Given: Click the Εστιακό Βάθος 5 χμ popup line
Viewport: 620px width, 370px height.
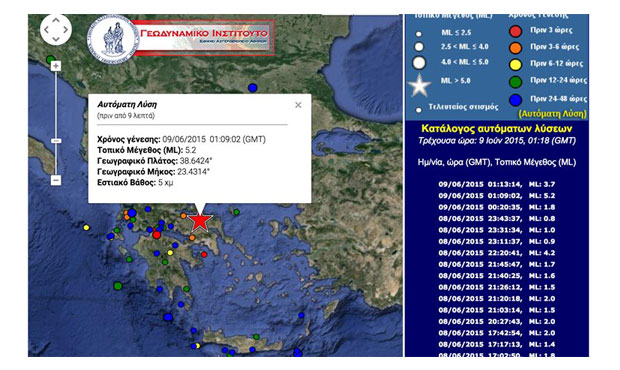Looking at the screenshot, I should (x=135, y=183).
